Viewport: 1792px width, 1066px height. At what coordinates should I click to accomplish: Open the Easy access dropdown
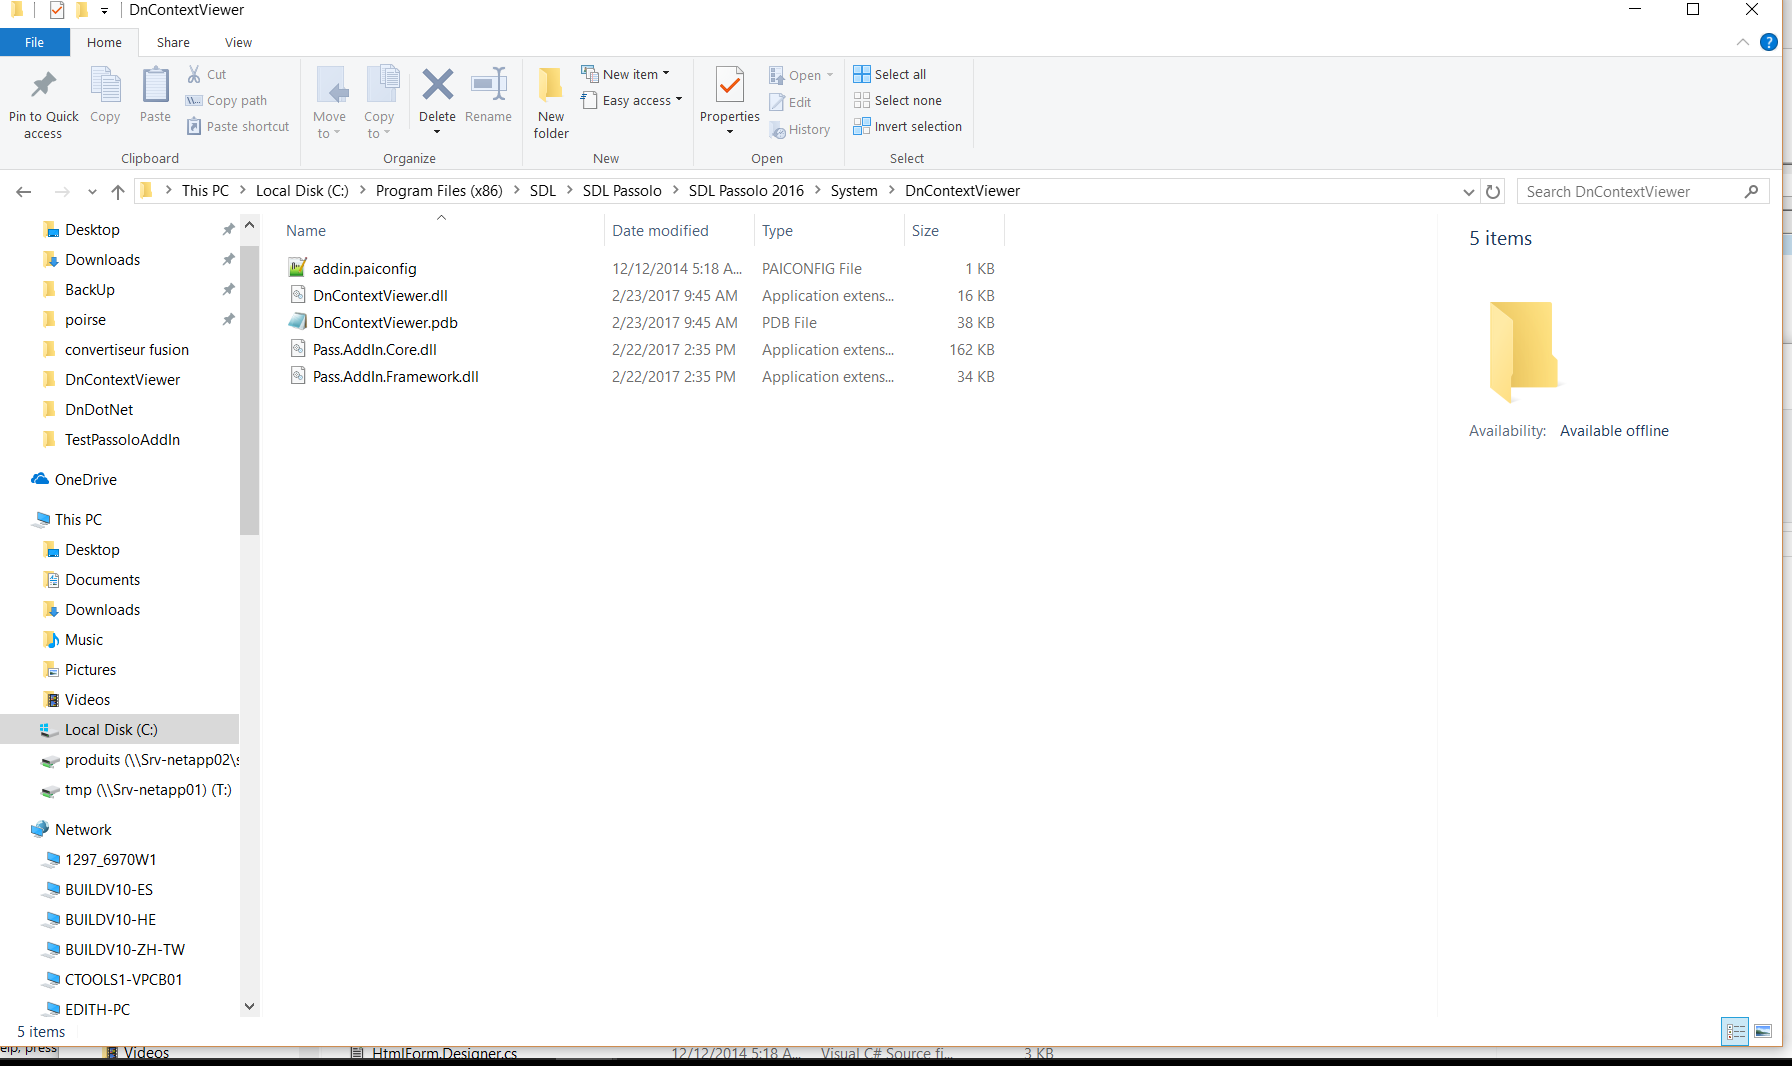pyautogui.click(x=632, y=100)
